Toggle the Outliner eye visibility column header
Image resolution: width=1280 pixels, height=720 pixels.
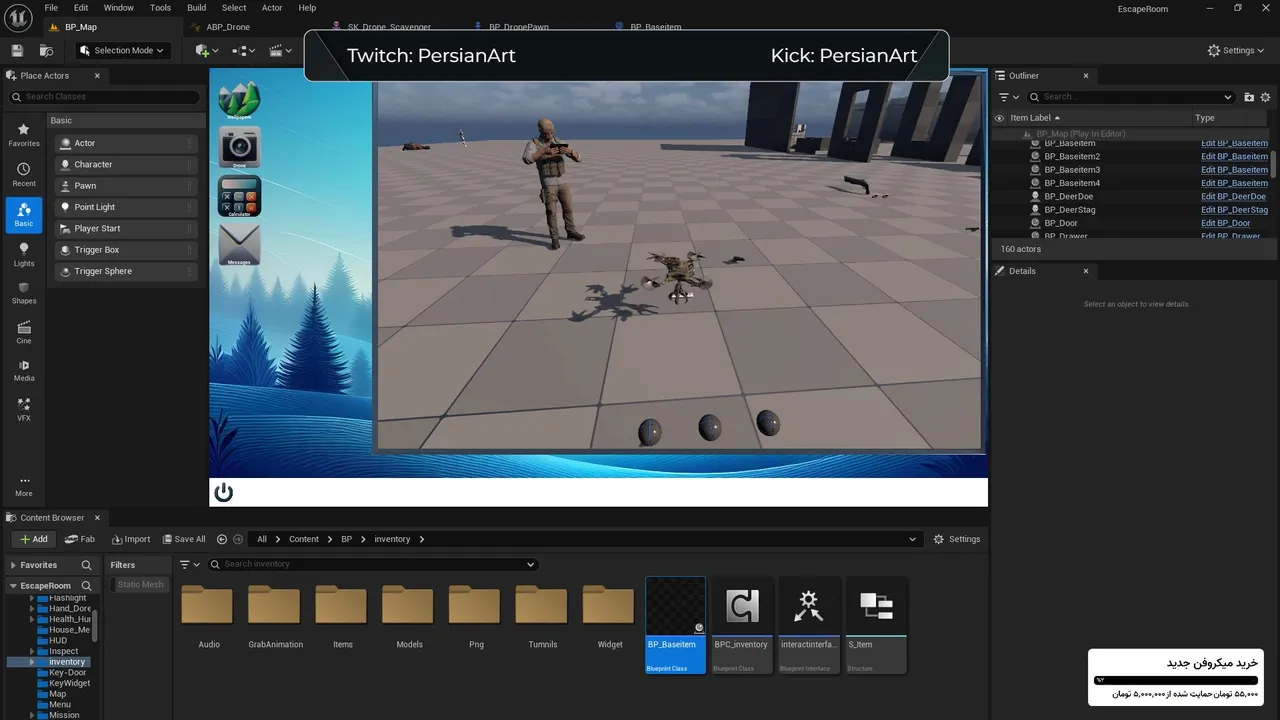click(999, 118)
